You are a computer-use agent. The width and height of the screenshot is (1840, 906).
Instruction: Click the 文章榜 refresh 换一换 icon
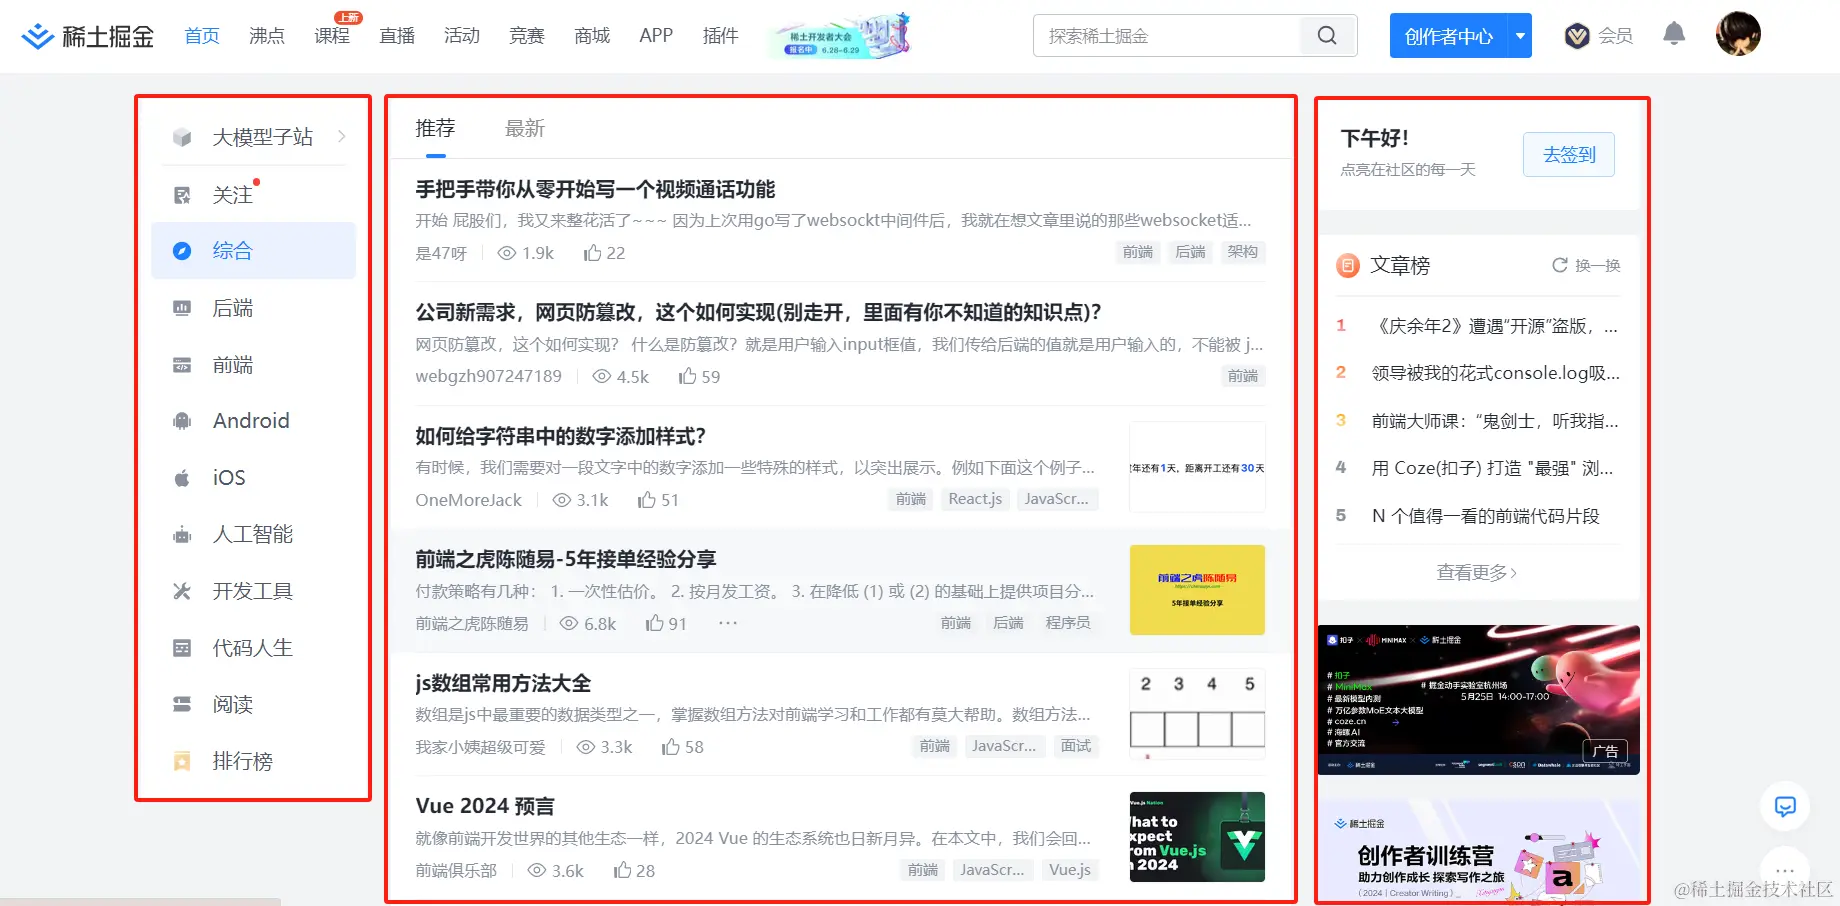coord(1559,265)
